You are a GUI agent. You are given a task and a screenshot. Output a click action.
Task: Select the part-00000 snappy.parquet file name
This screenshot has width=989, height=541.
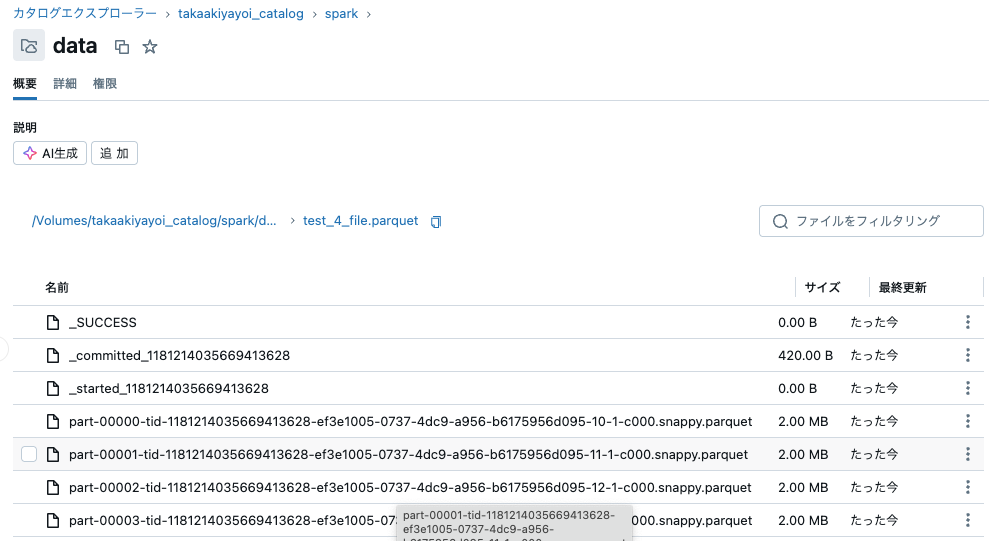pos(411,421)
